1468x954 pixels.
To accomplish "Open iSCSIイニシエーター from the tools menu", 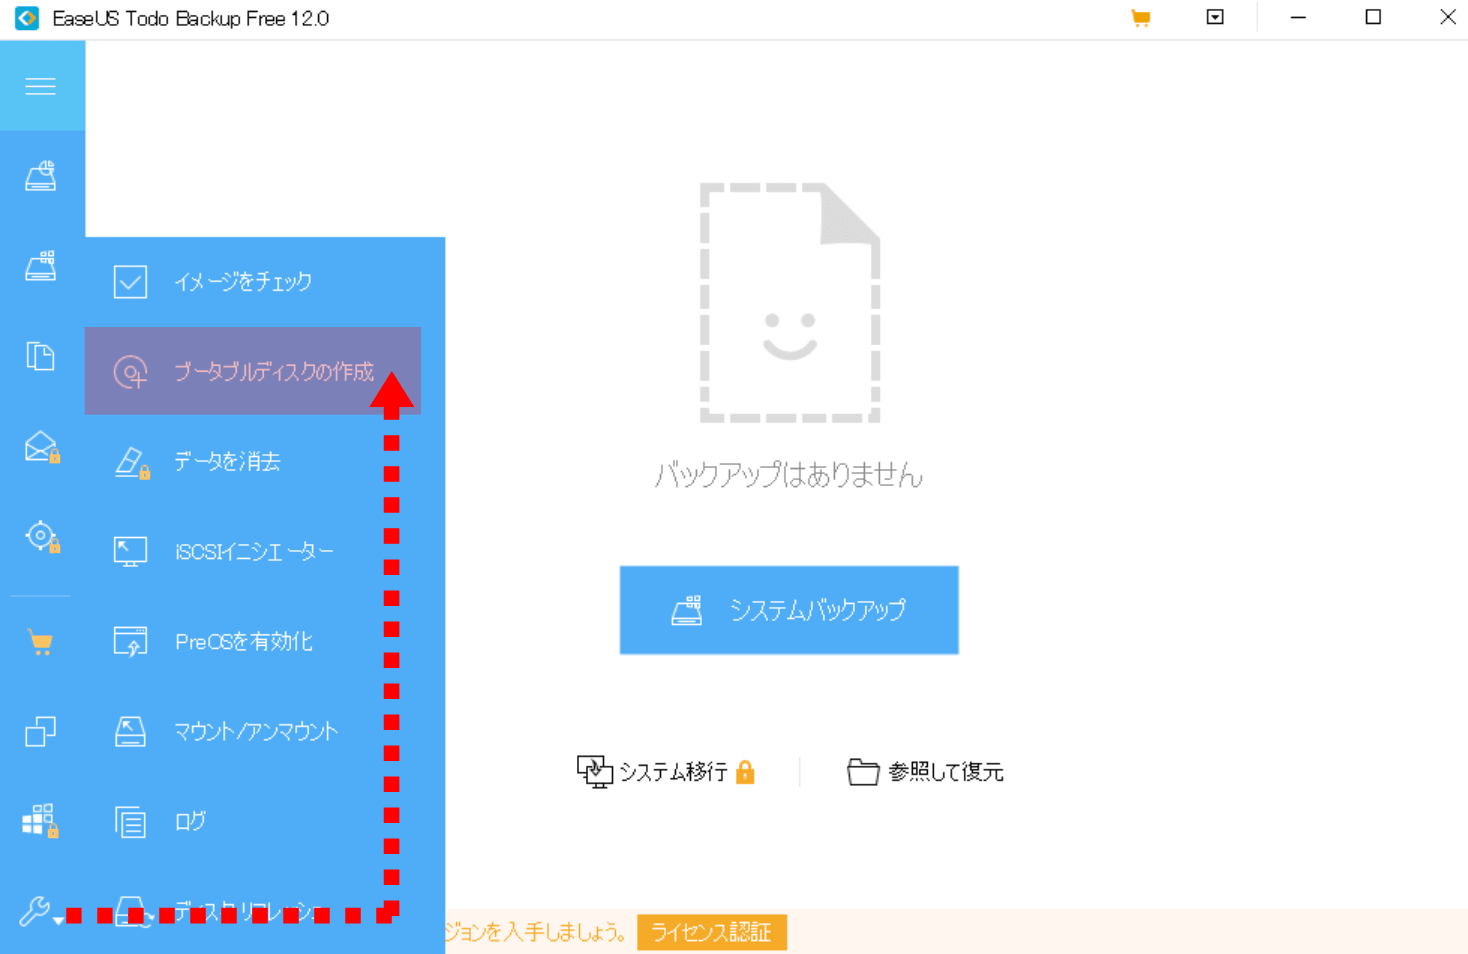I will (254, 552).
